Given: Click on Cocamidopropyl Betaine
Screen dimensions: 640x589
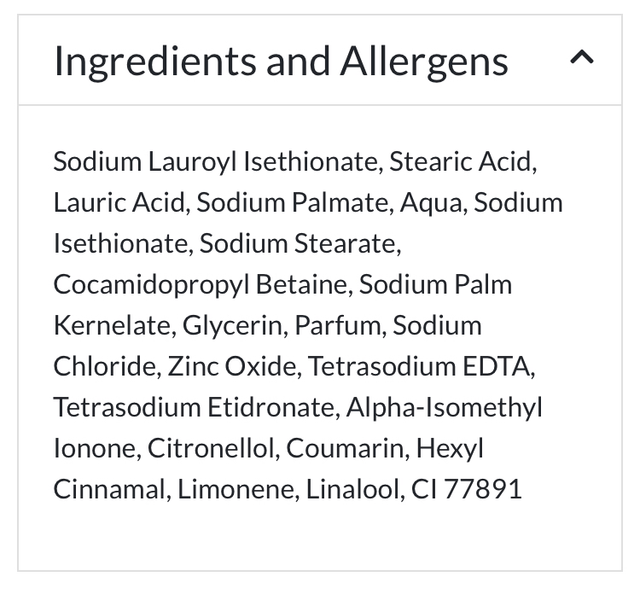Looking at the screenshot, I should (200, 284).
